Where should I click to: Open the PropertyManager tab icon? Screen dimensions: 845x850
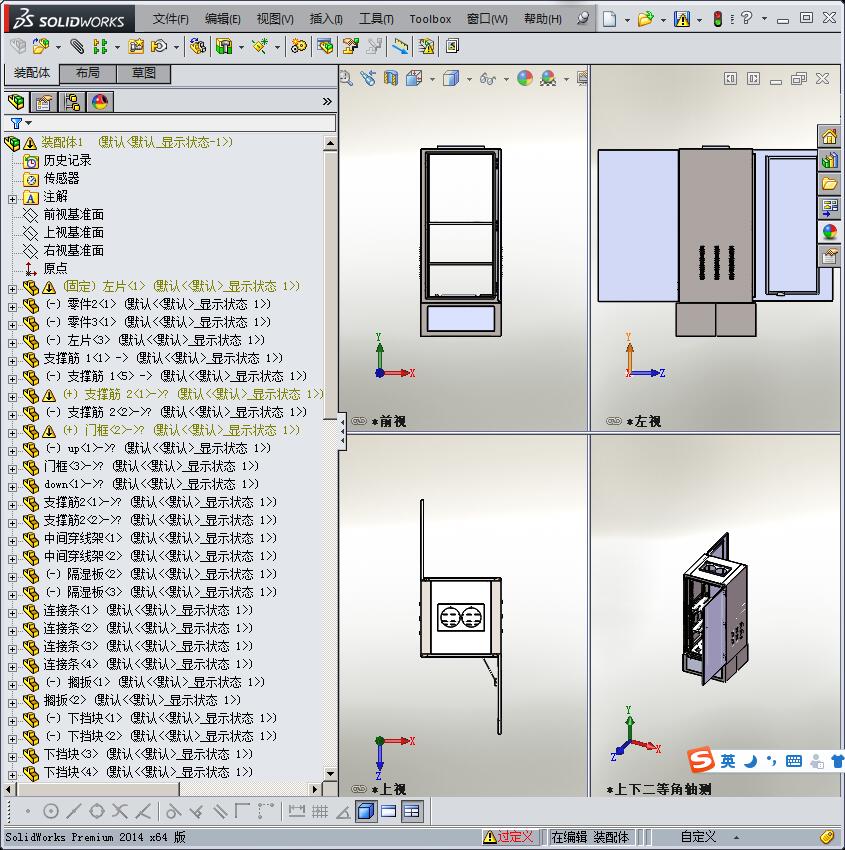(x=44, y=102)
